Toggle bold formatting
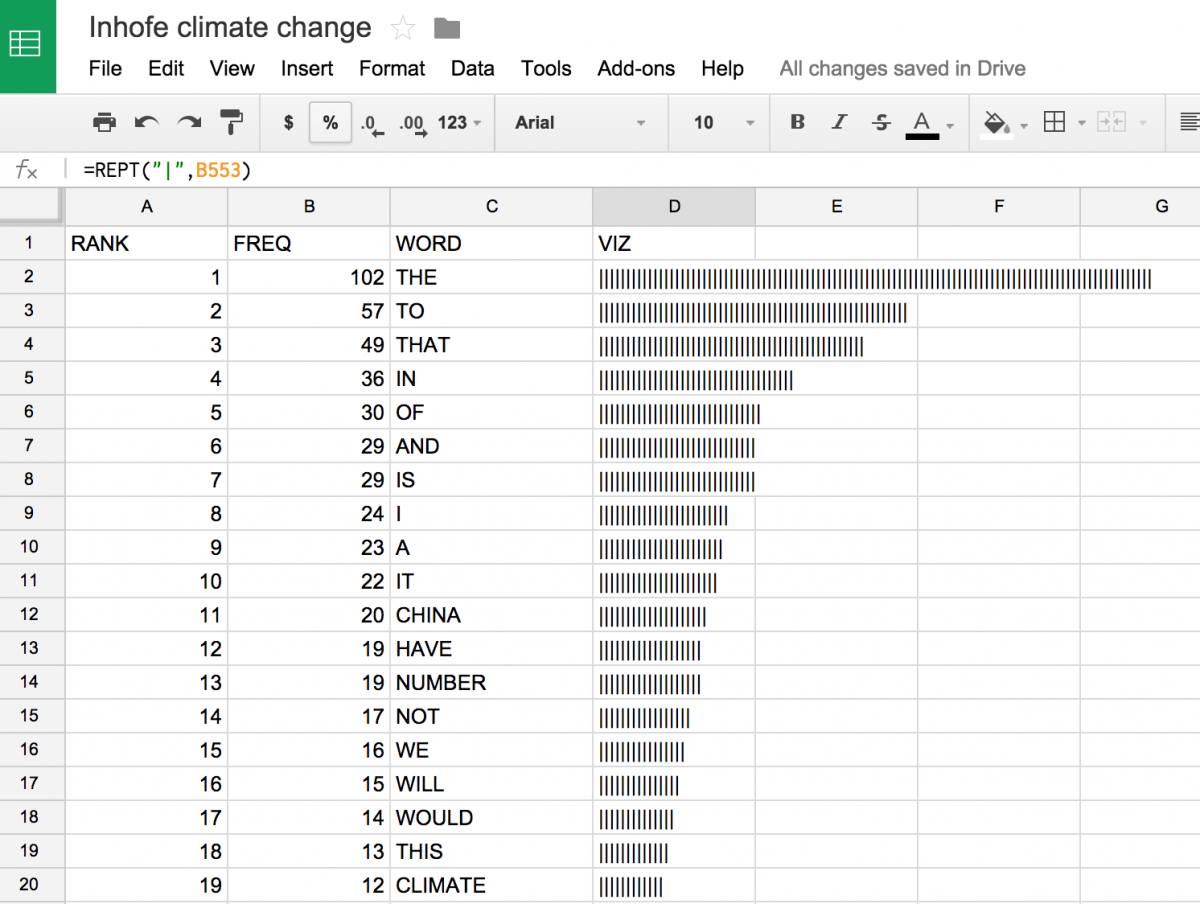1200x904 pixels. 797,122
